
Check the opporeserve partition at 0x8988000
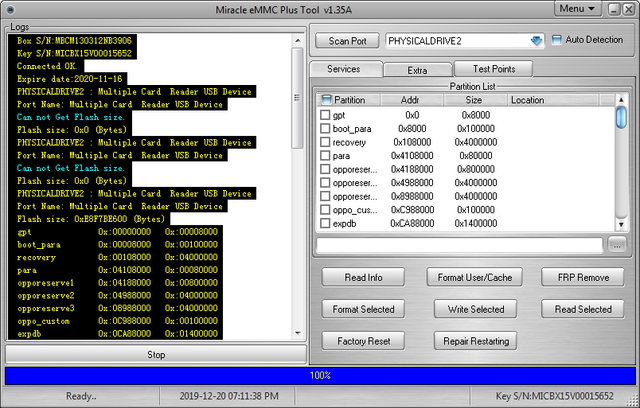[x=325, y=196]
